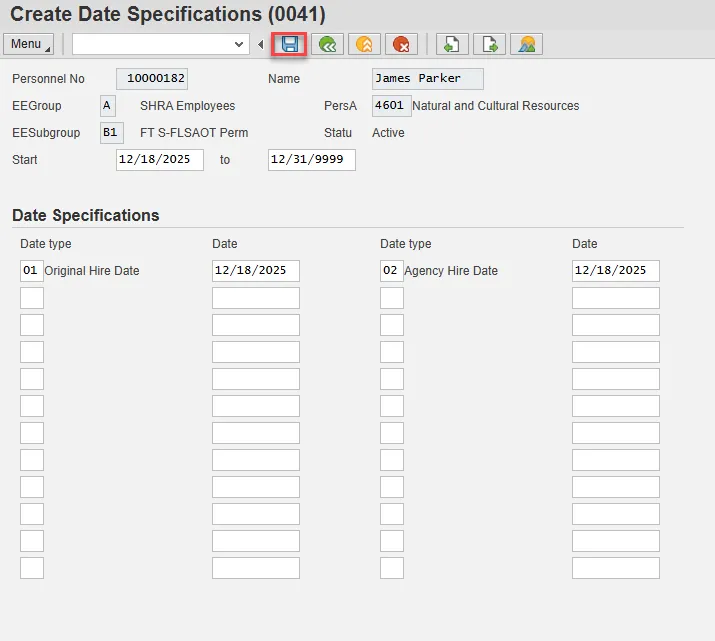Open the Menu button

[x=29, y=44]
